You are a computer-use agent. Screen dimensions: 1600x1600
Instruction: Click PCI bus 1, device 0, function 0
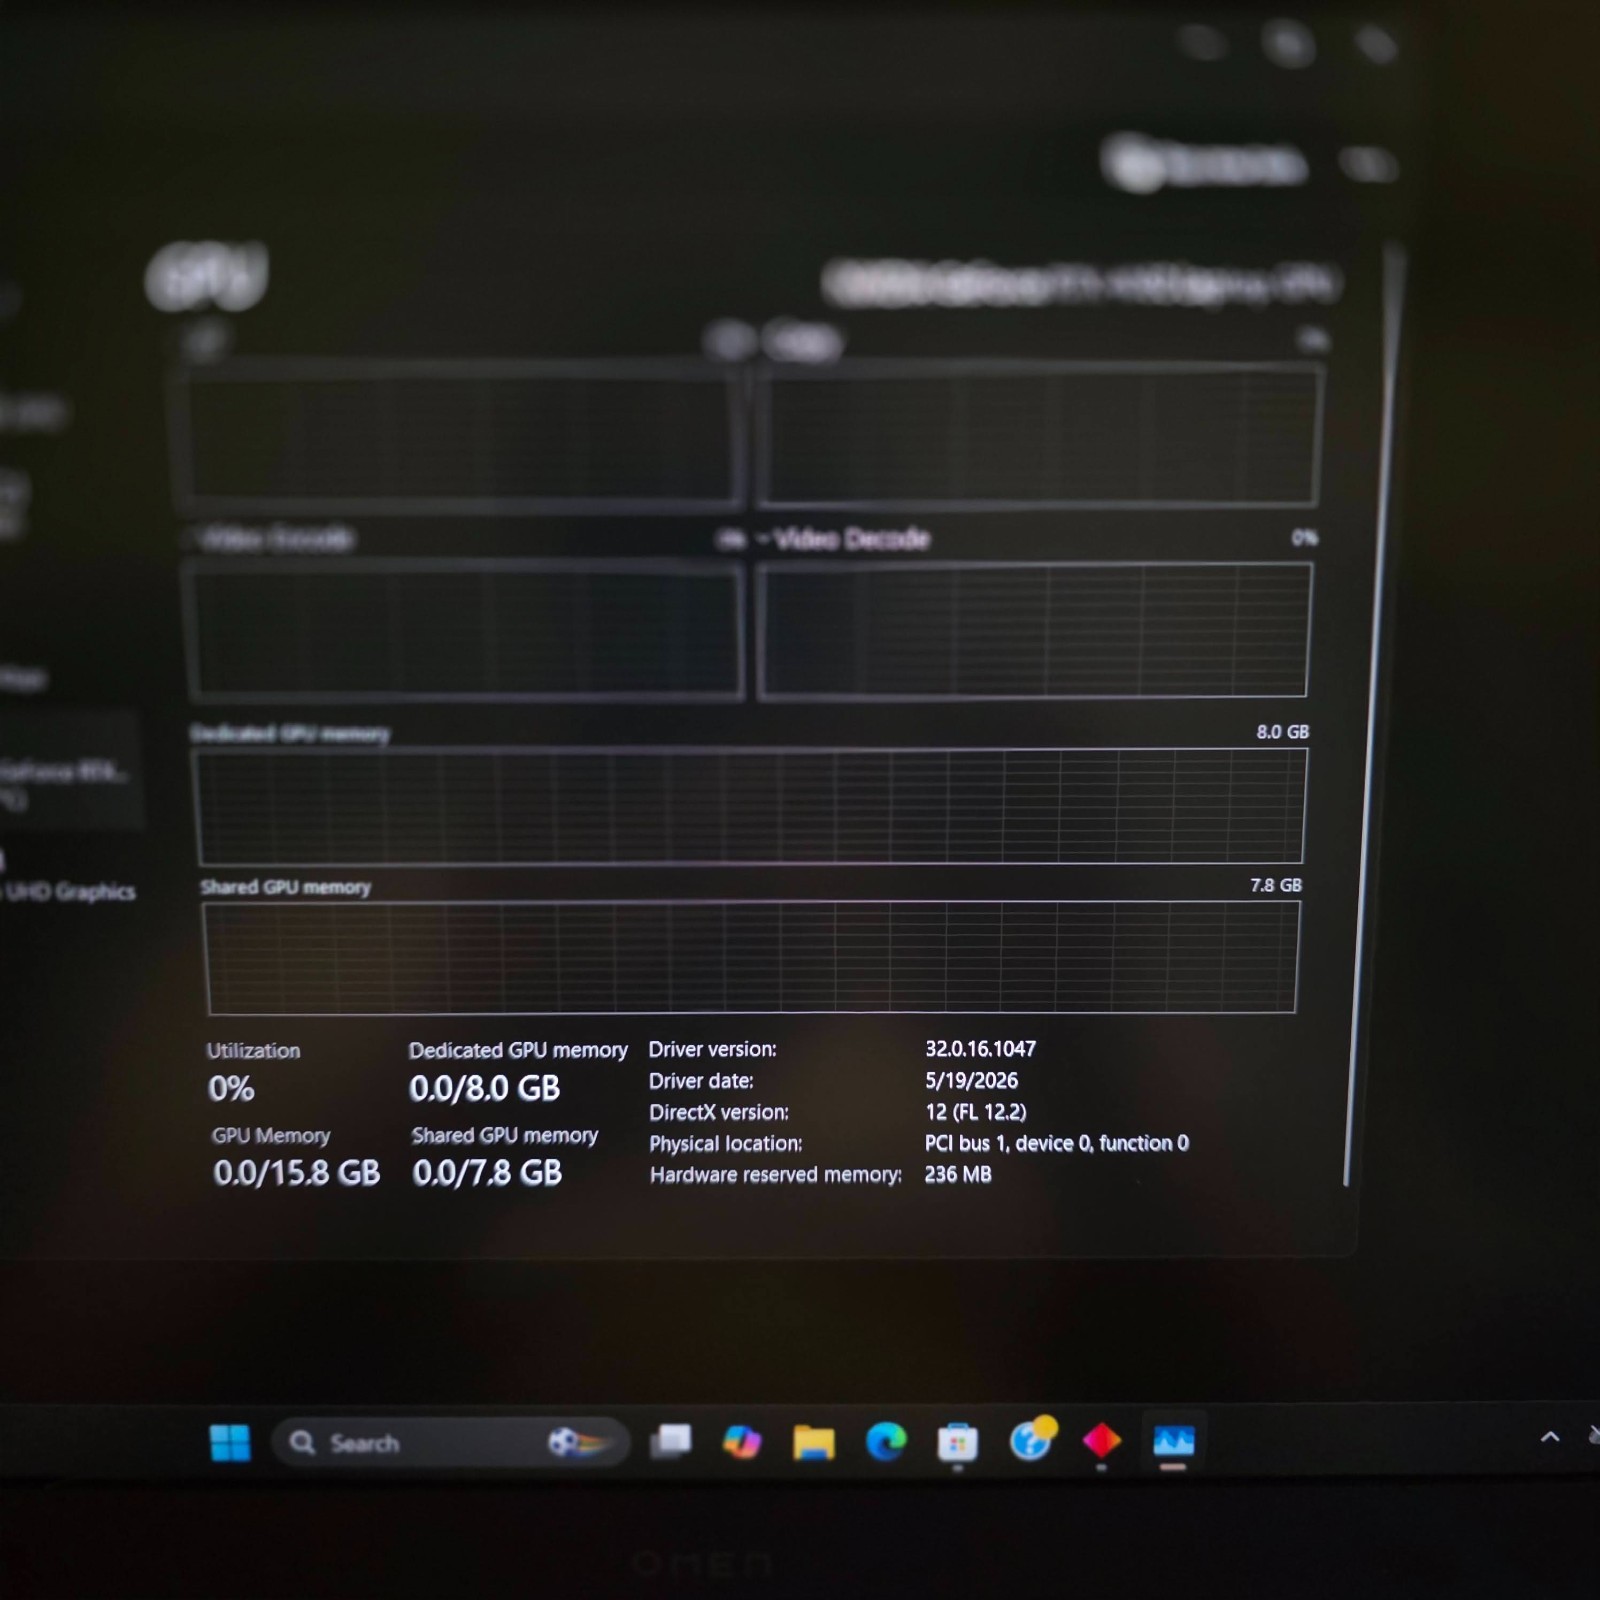pyautogui.click(x=1057, y=1143)
